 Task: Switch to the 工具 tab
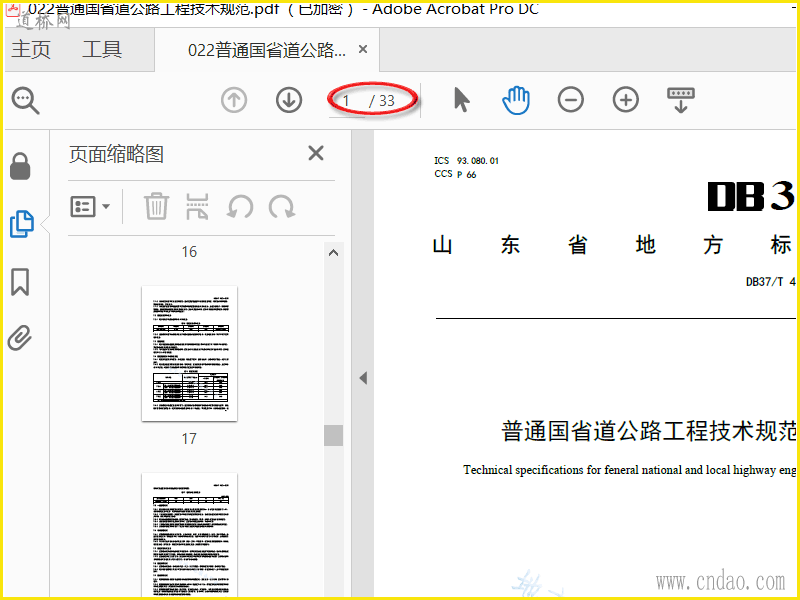tap(102, 49)
